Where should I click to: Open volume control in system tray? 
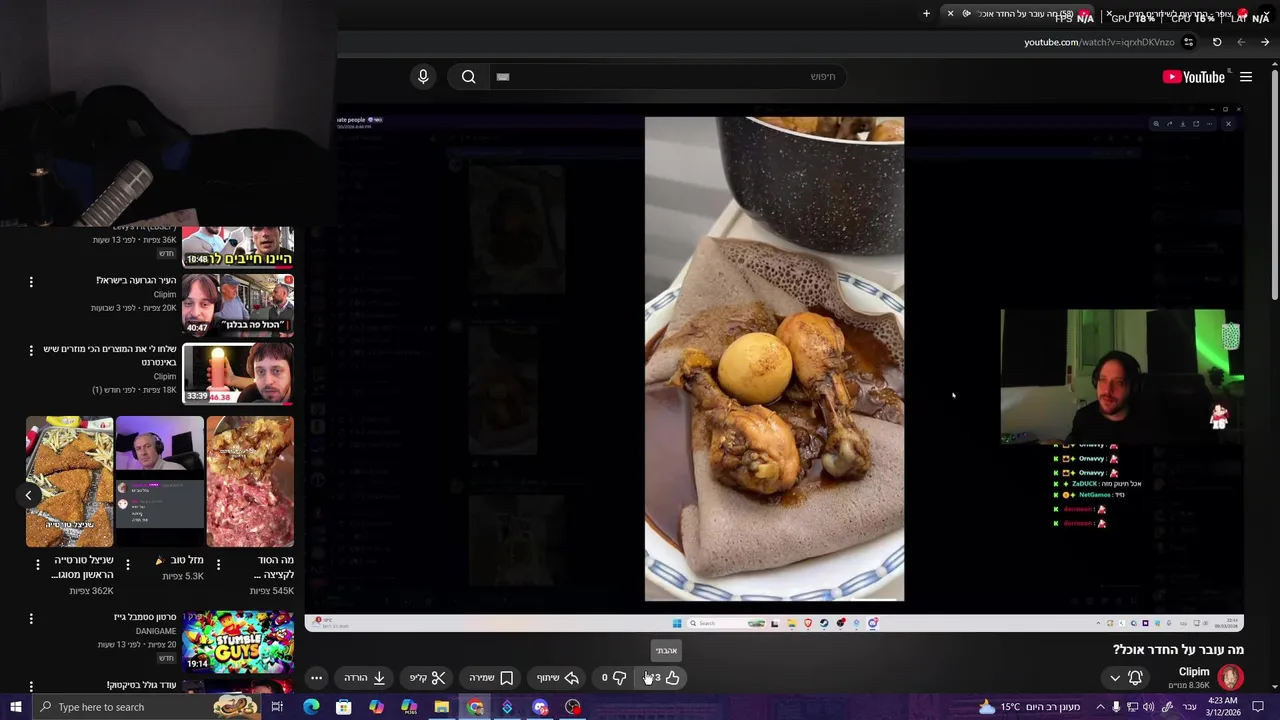point(1148,707)
